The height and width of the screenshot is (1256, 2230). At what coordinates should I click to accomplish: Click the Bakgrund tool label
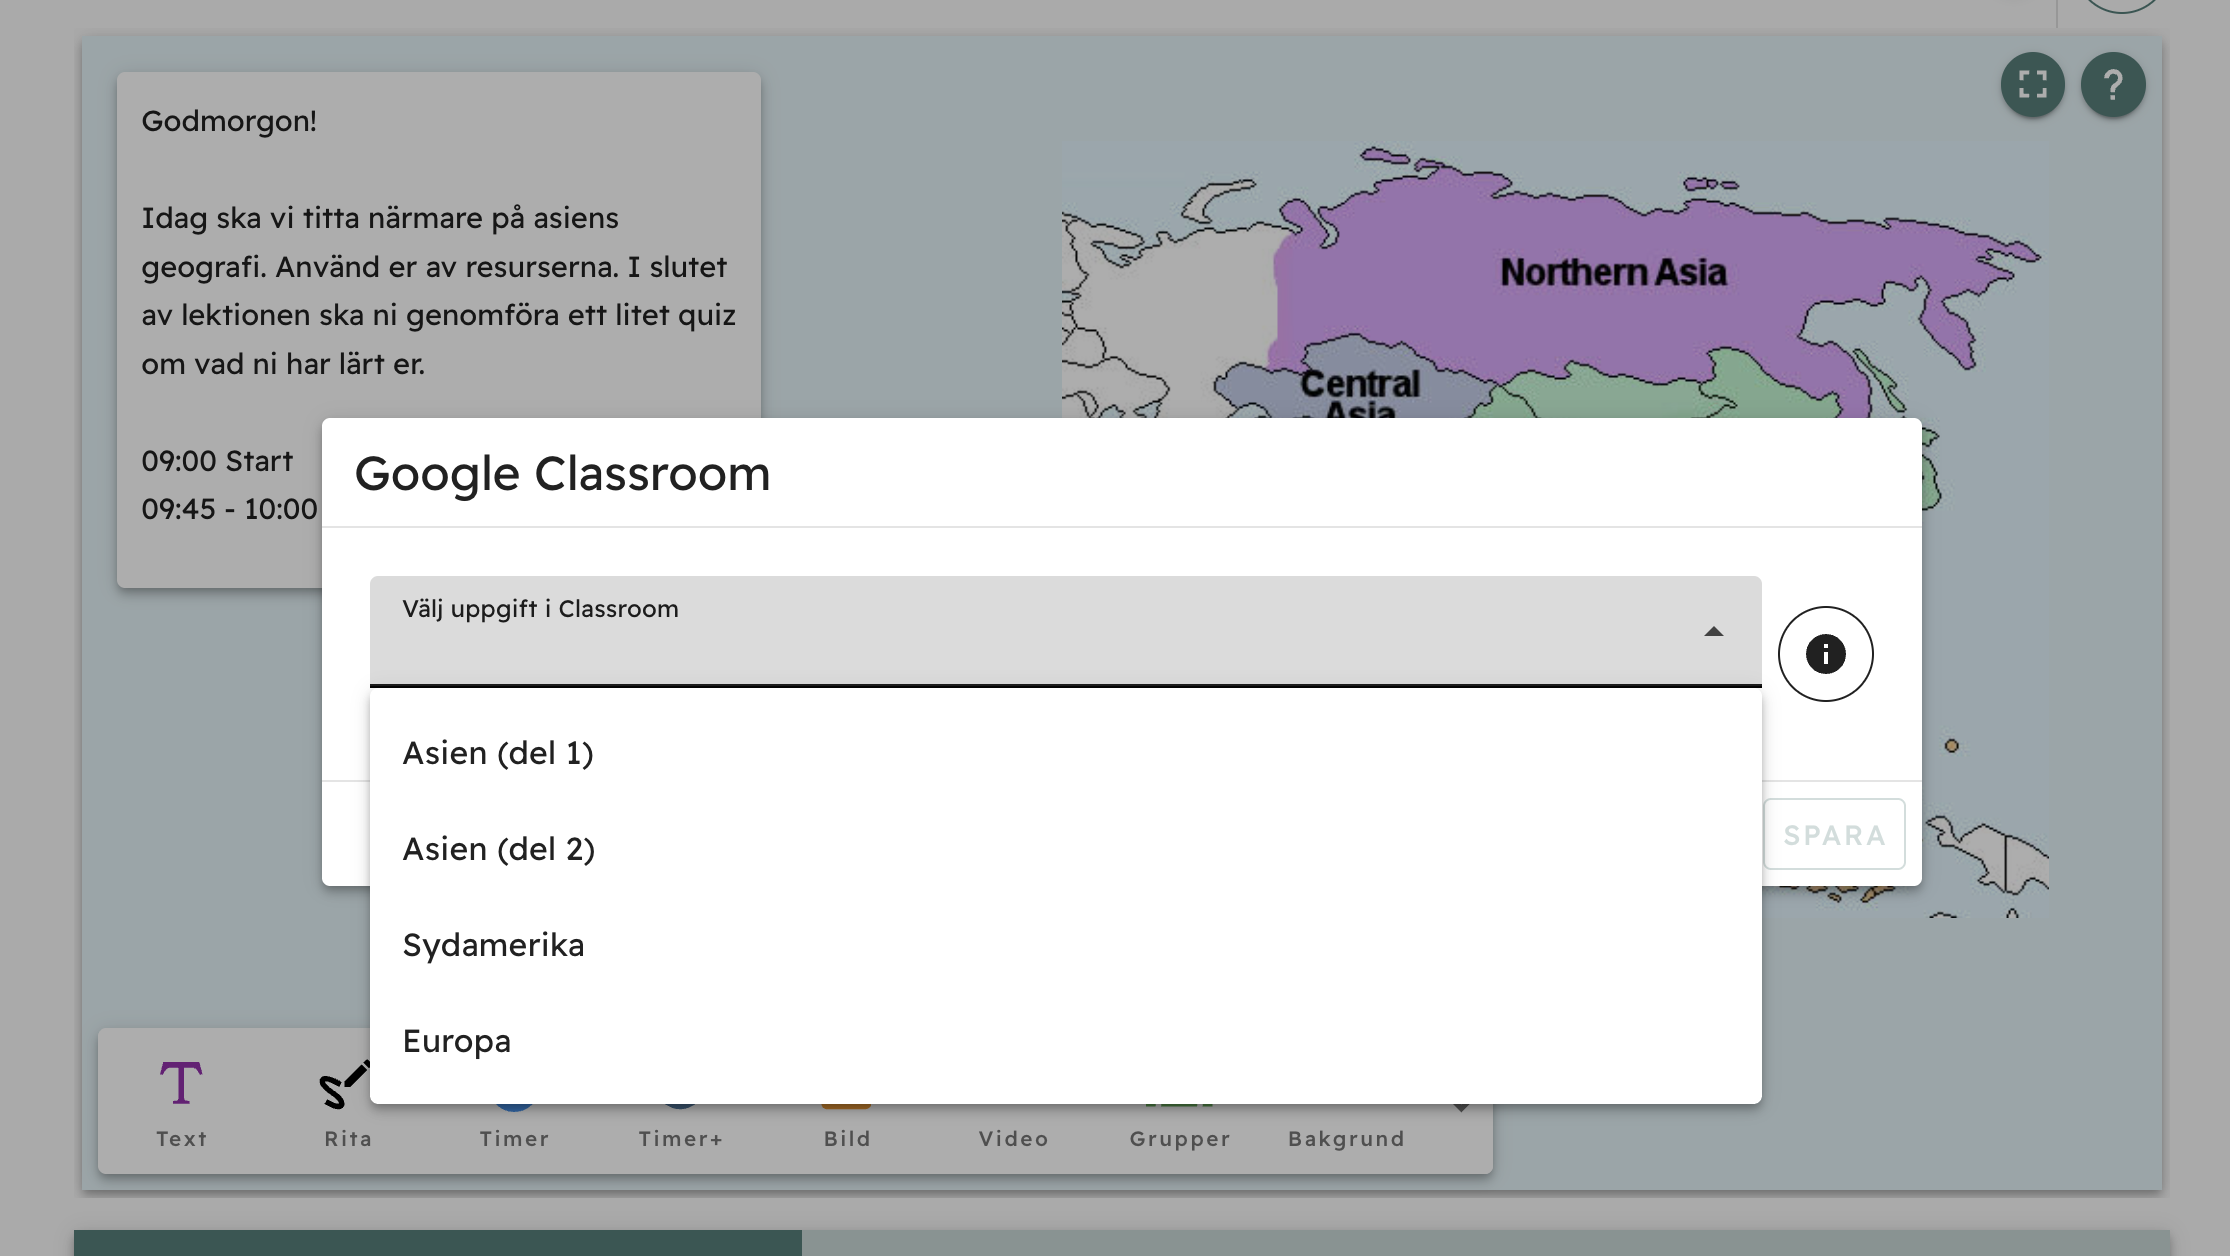click(x=1346, y=1139)
